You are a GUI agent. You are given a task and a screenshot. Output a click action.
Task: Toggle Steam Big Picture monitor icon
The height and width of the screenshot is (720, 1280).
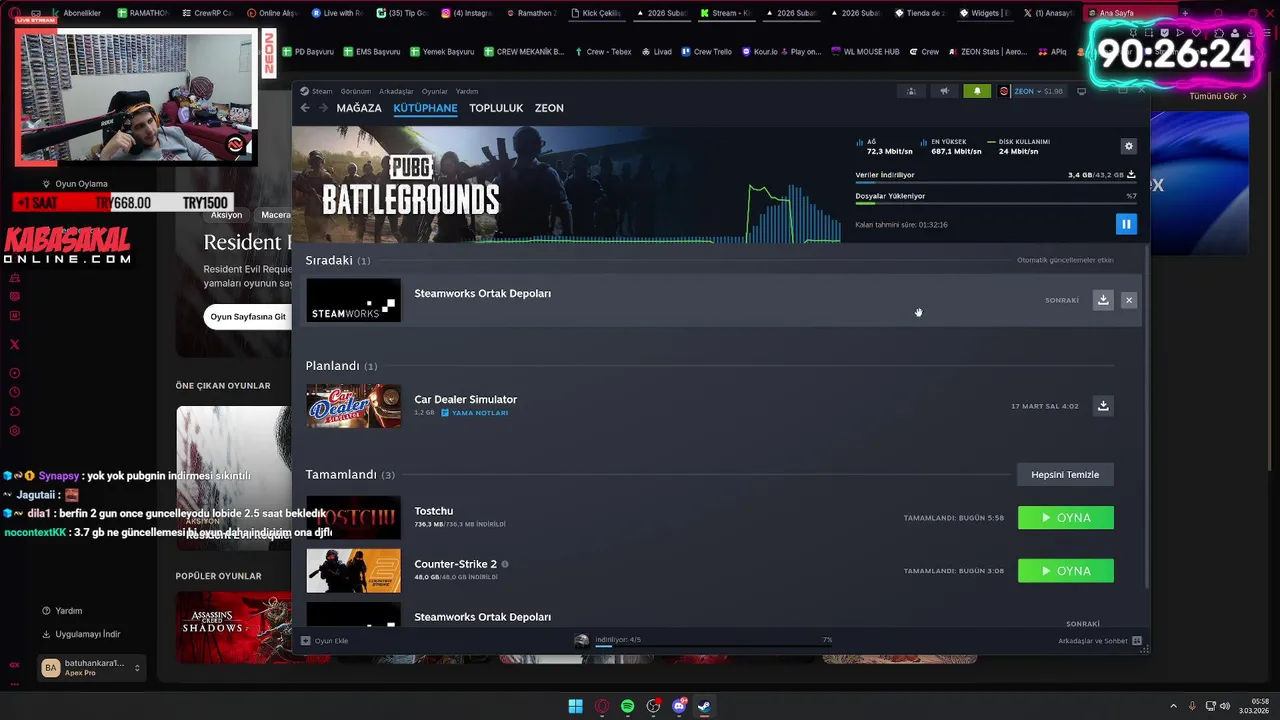tap(1081, 91)
